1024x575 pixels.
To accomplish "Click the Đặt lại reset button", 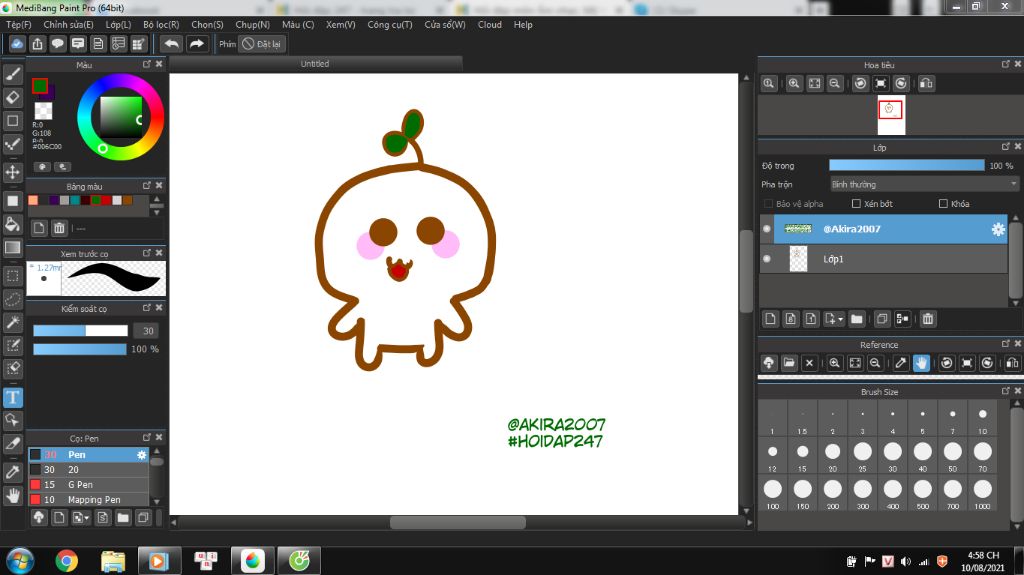I will tap(263, 44).
